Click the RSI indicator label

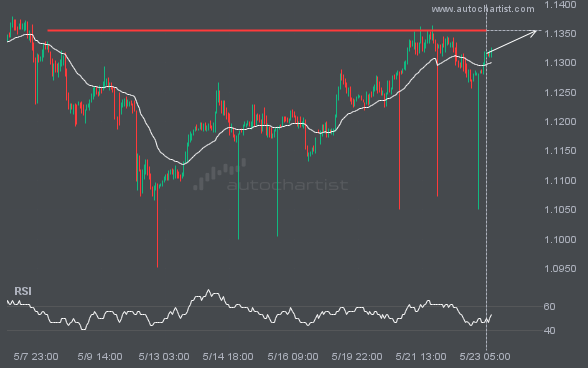[23, 291]
